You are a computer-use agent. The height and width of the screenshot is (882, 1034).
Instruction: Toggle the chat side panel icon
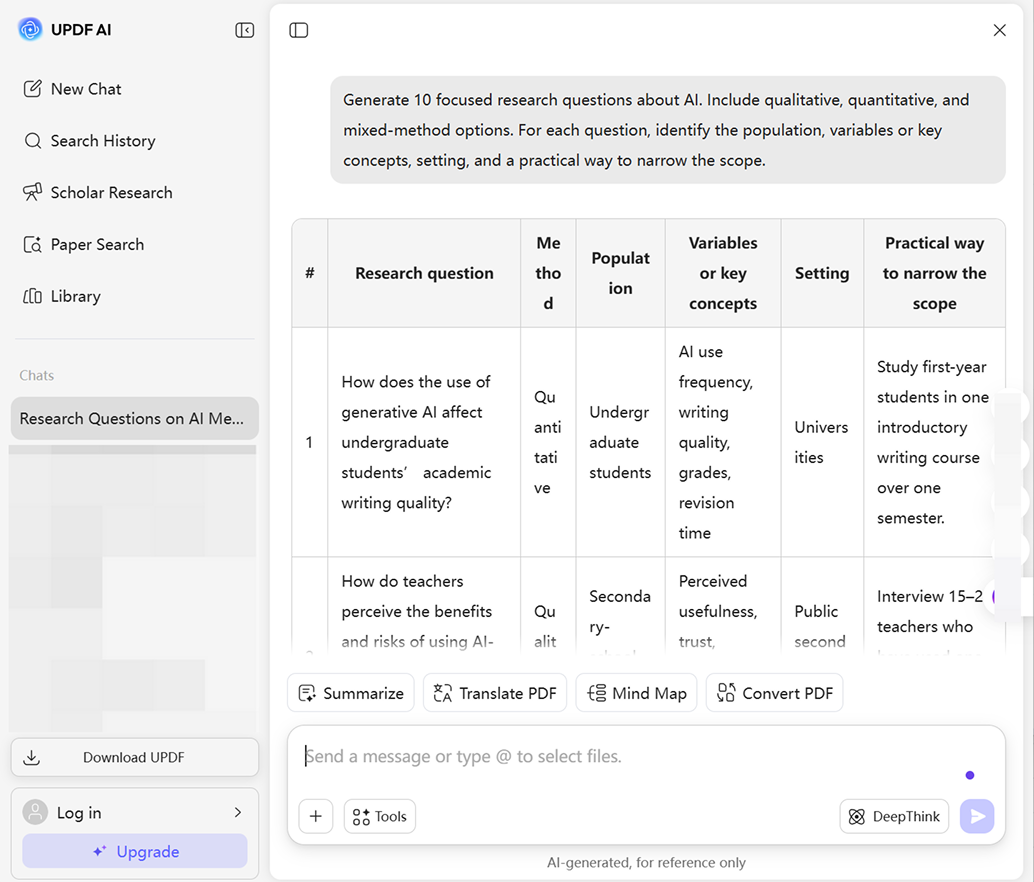[299, 30]
